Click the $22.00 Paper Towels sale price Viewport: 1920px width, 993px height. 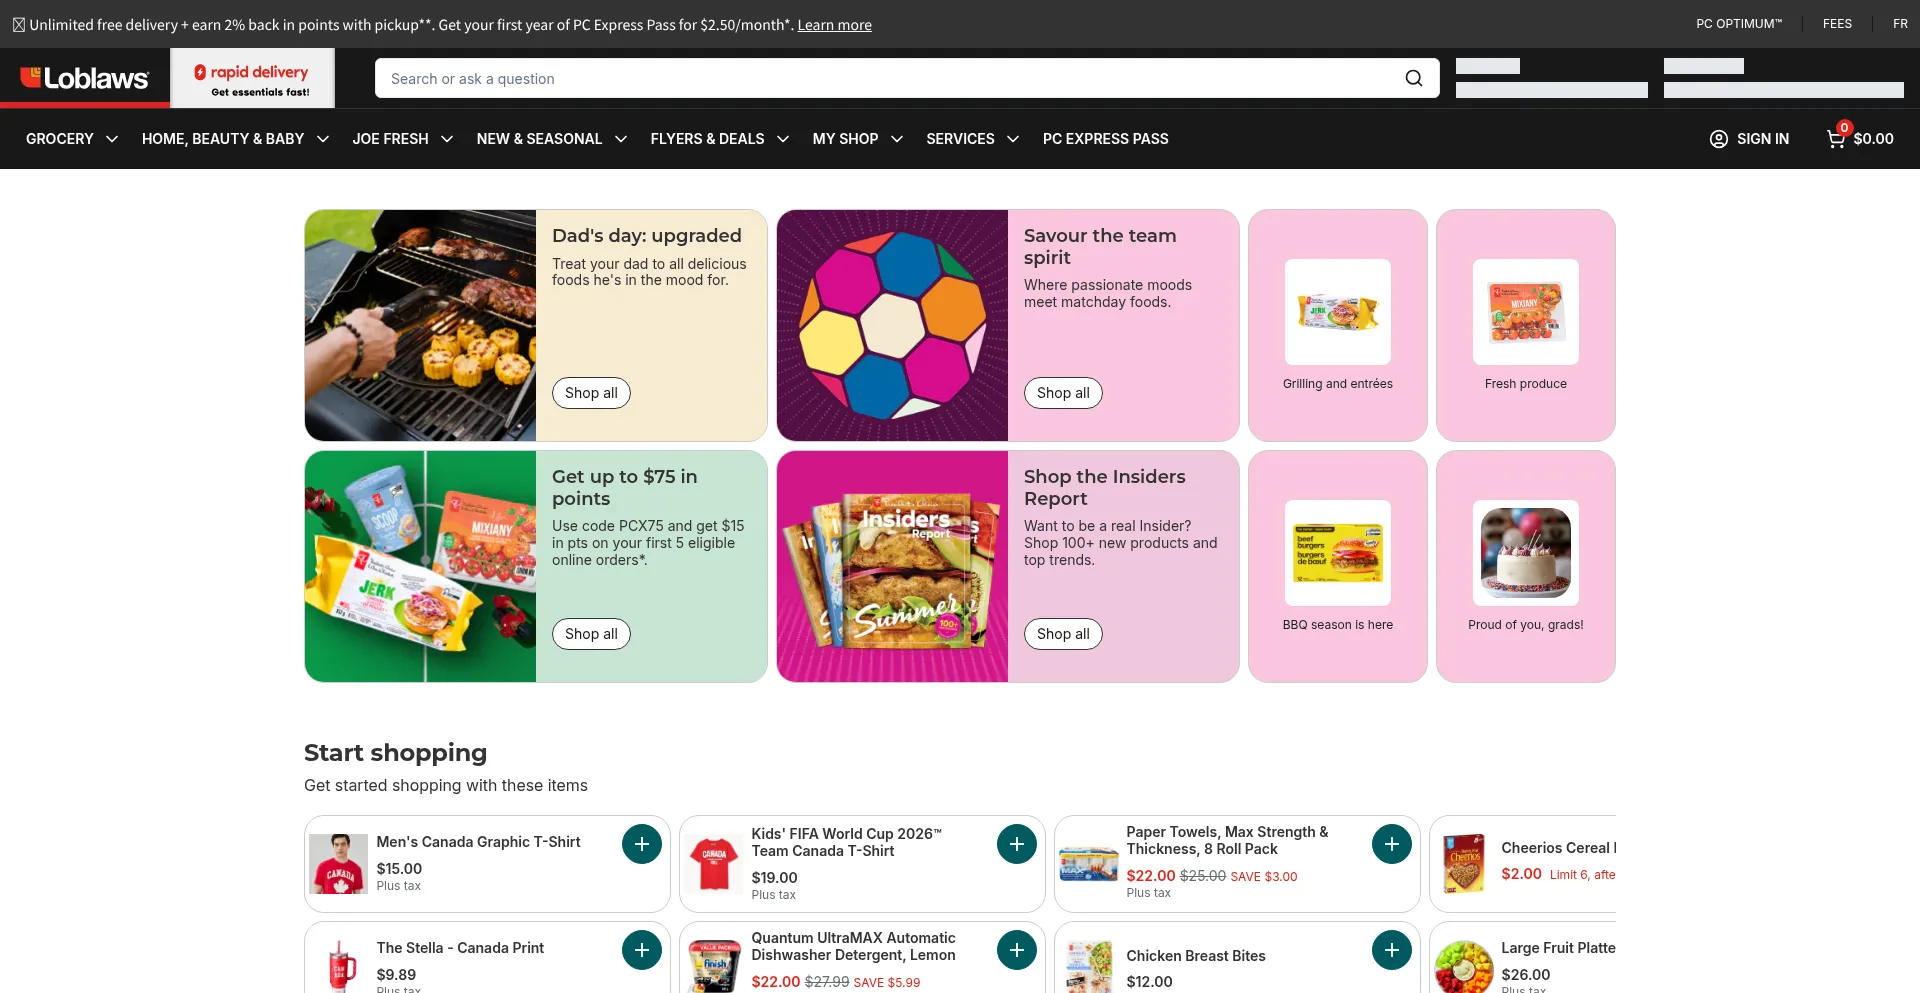tap(1151, 876)
